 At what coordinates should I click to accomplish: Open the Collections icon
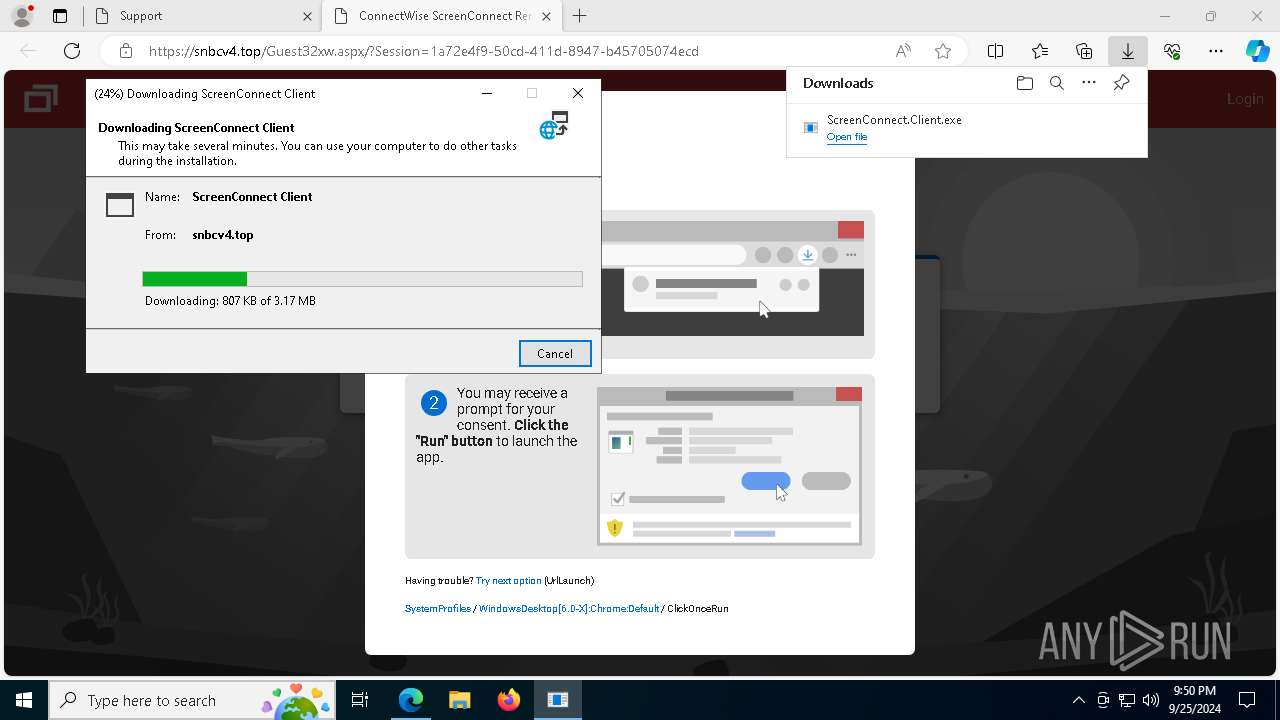click(1084, 51)
